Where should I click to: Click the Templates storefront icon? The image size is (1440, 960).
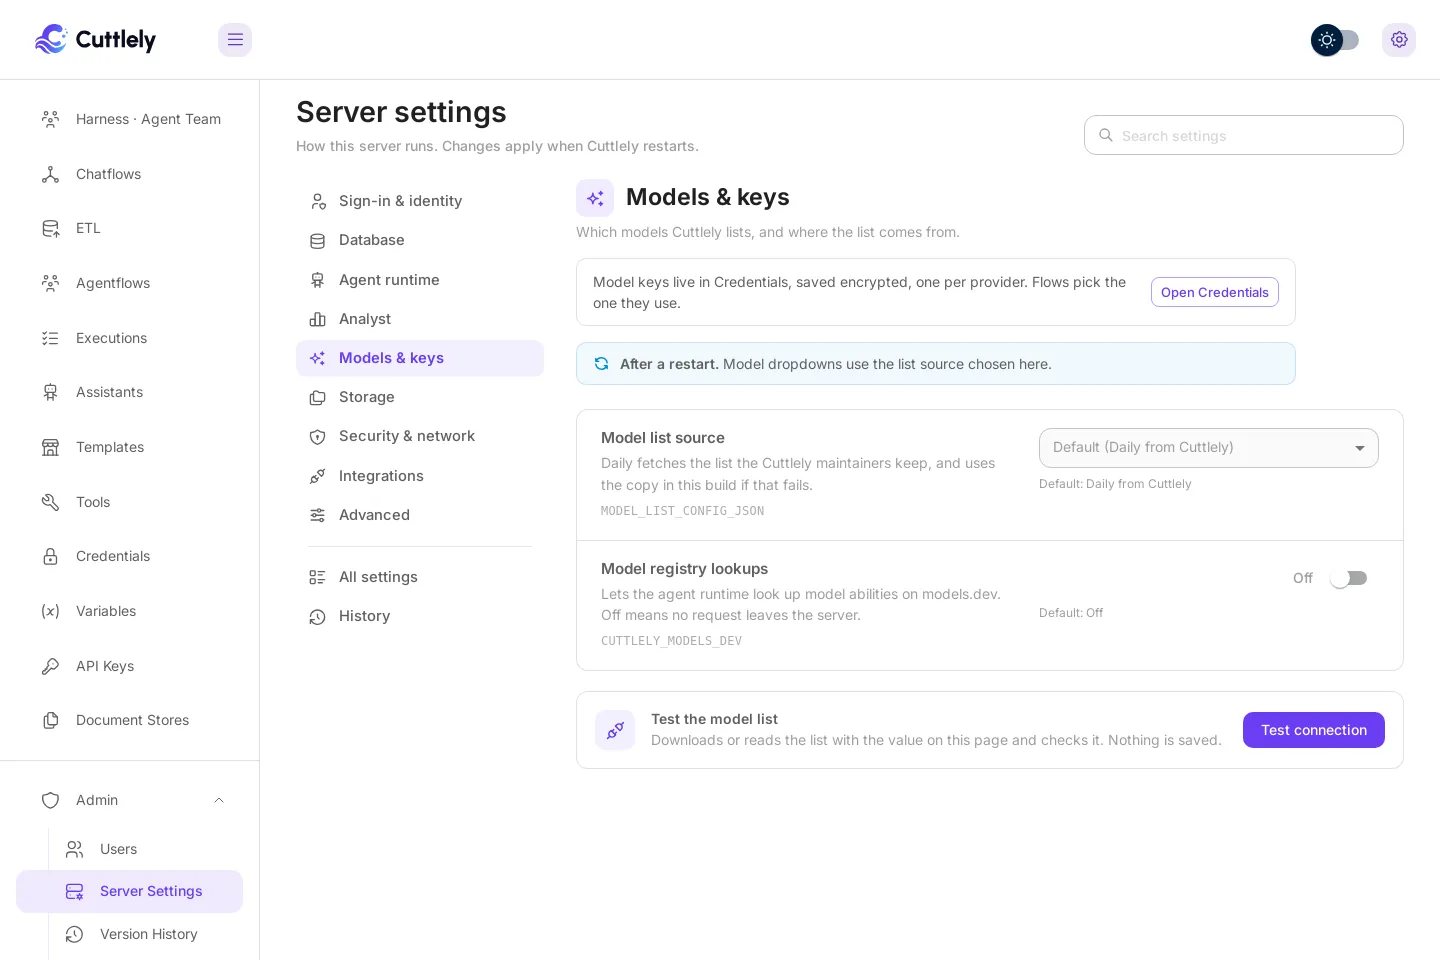50,447
